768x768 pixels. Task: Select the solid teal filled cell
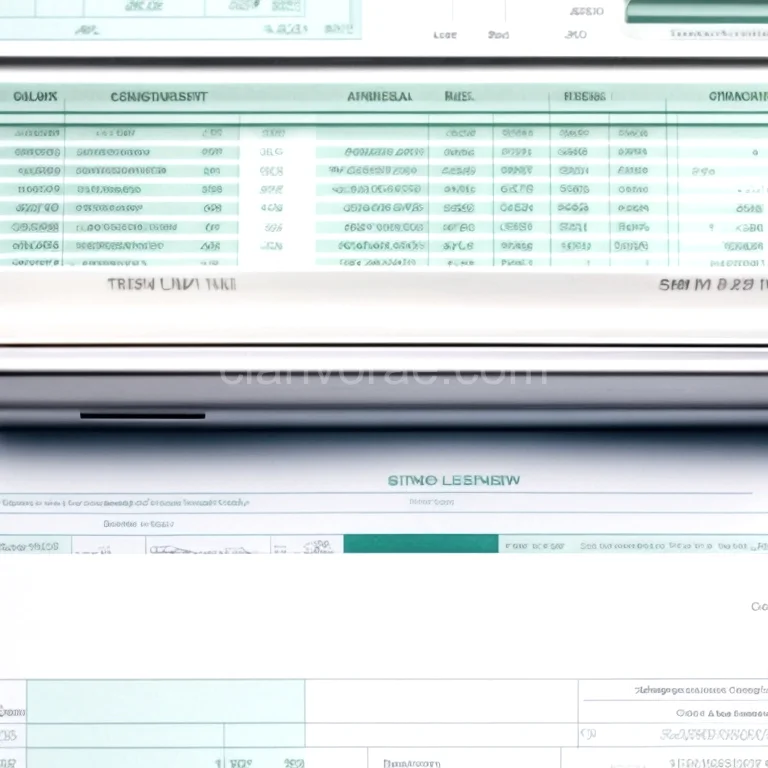click(x=420, y=544)
